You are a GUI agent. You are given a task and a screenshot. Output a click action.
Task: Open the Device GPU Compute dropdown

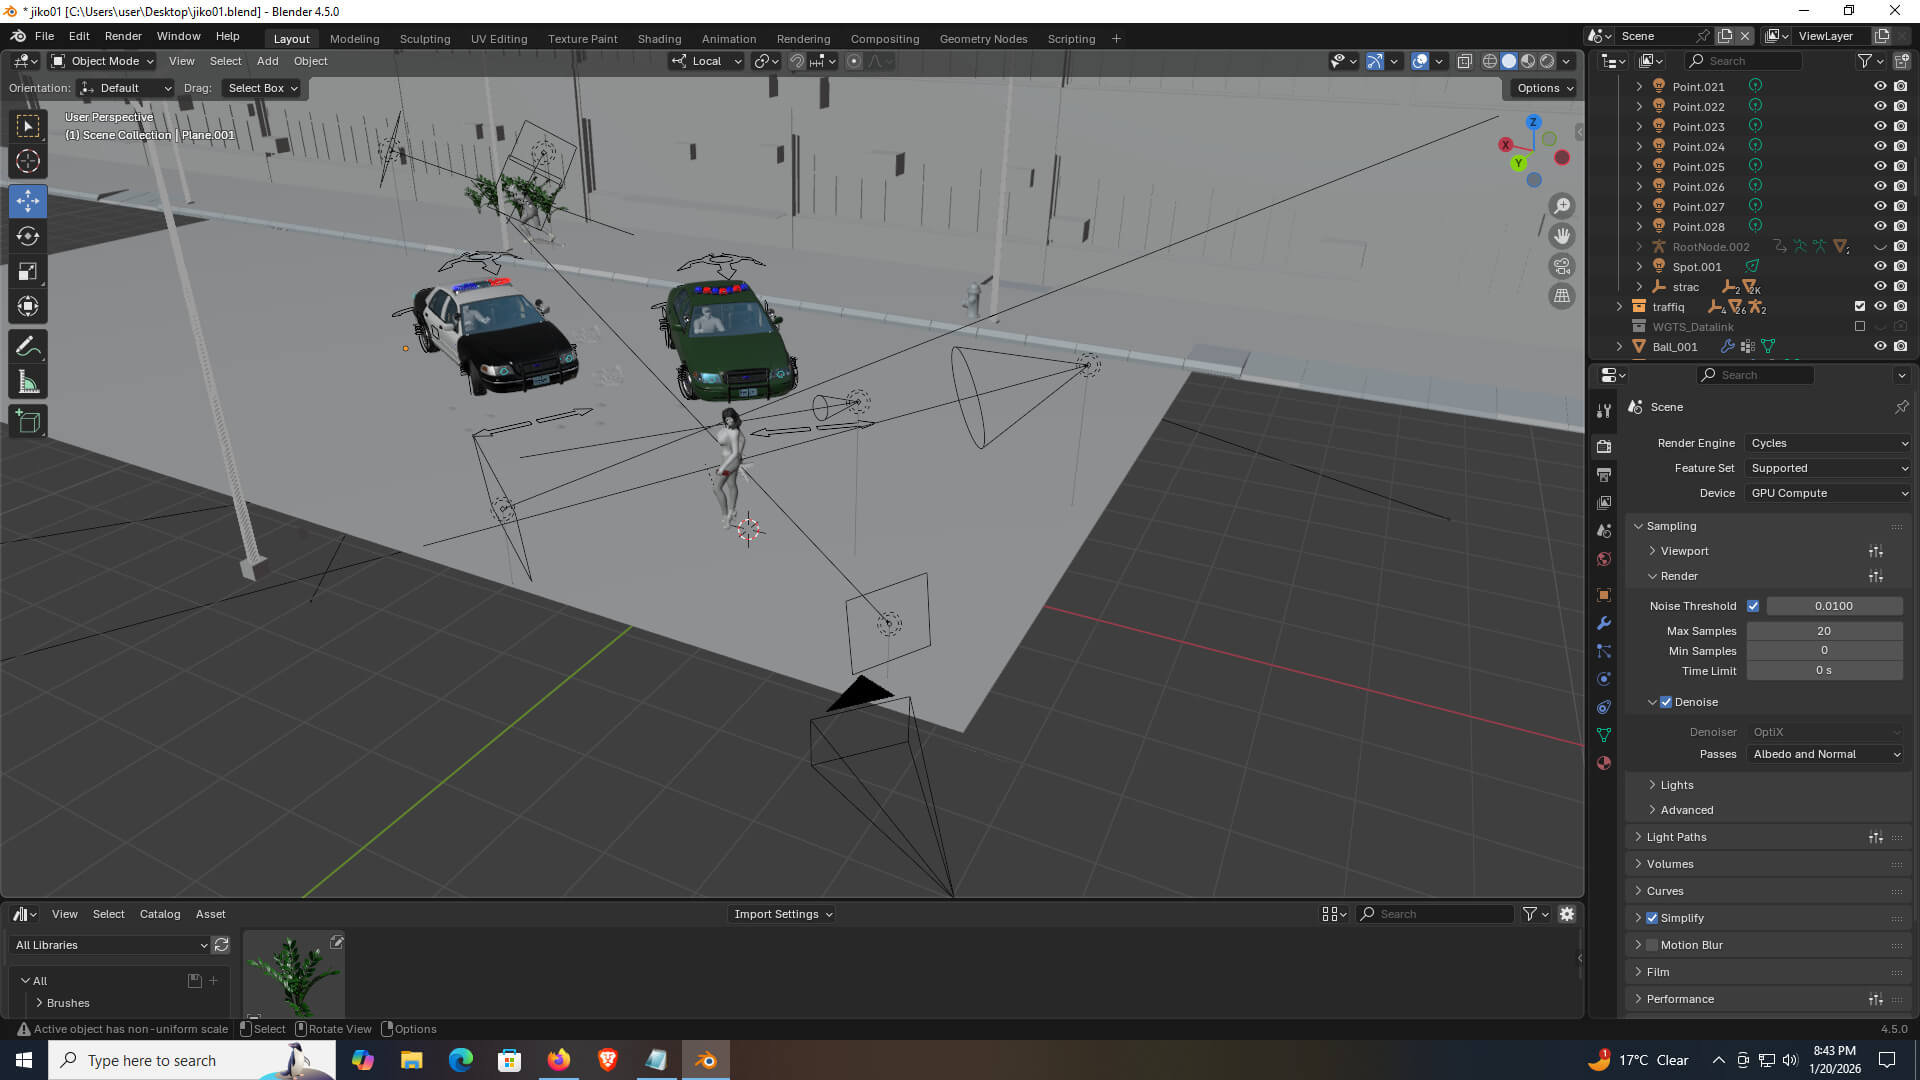(x=1828, y=493)
